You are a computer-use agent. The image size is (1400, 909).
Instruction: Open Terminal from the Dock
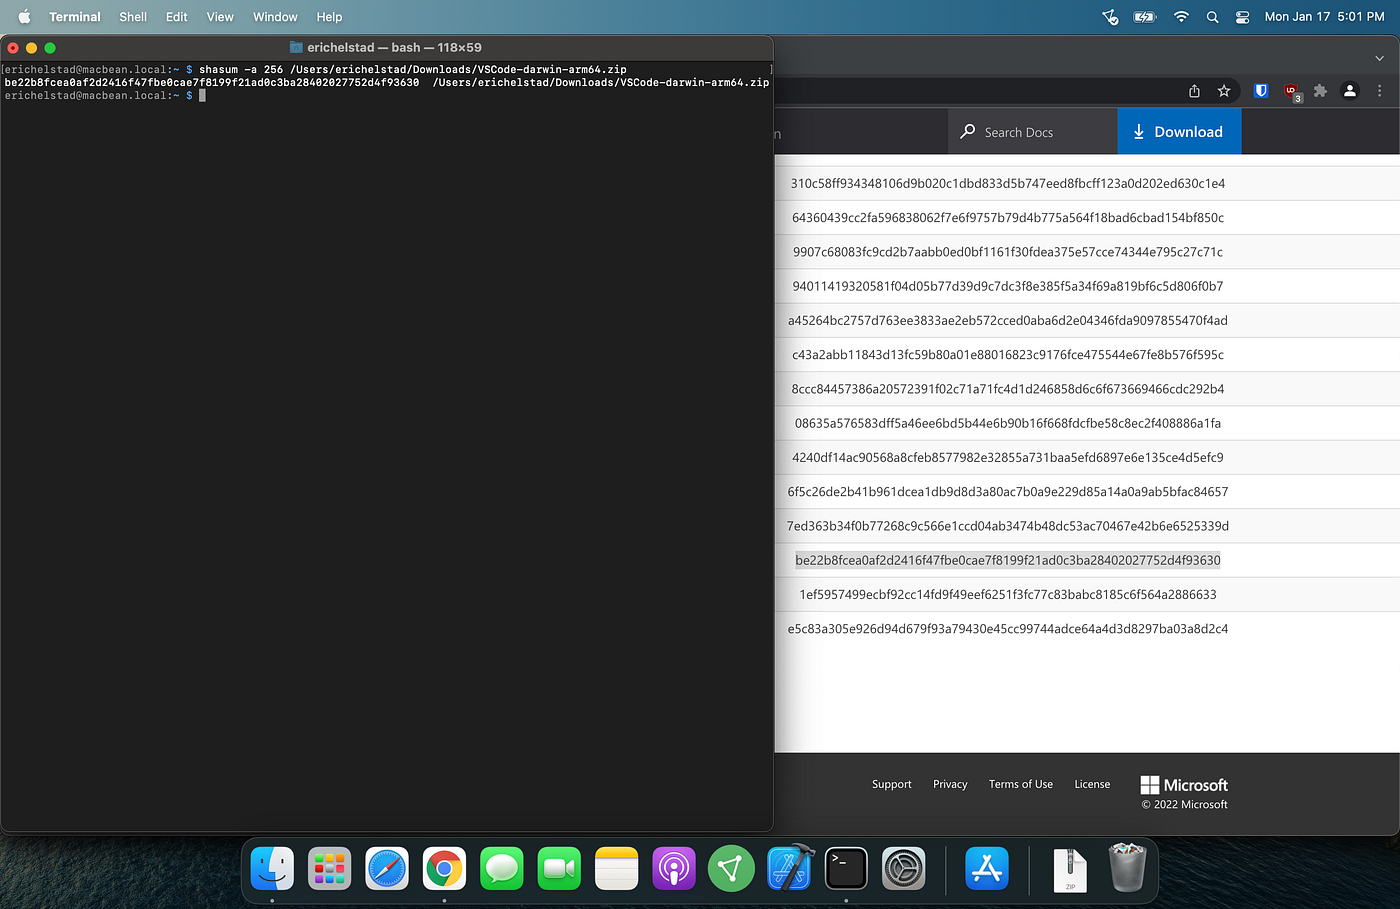[846, 868]
